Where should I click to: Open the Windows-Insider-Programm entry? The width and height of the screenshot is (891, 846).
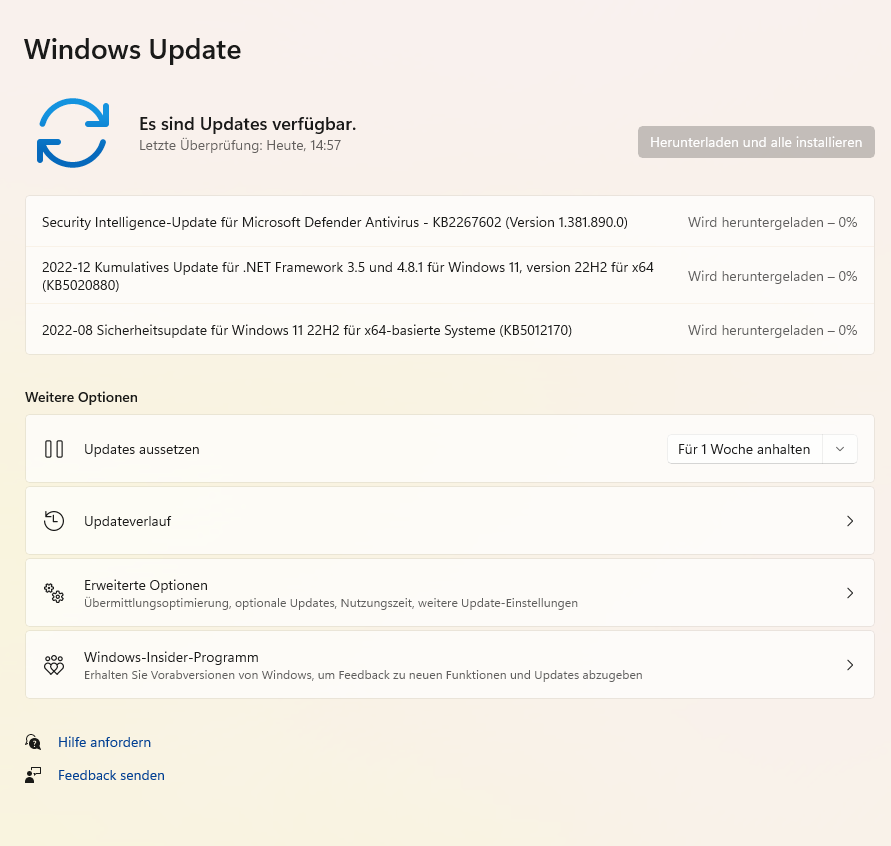[449, 665]
